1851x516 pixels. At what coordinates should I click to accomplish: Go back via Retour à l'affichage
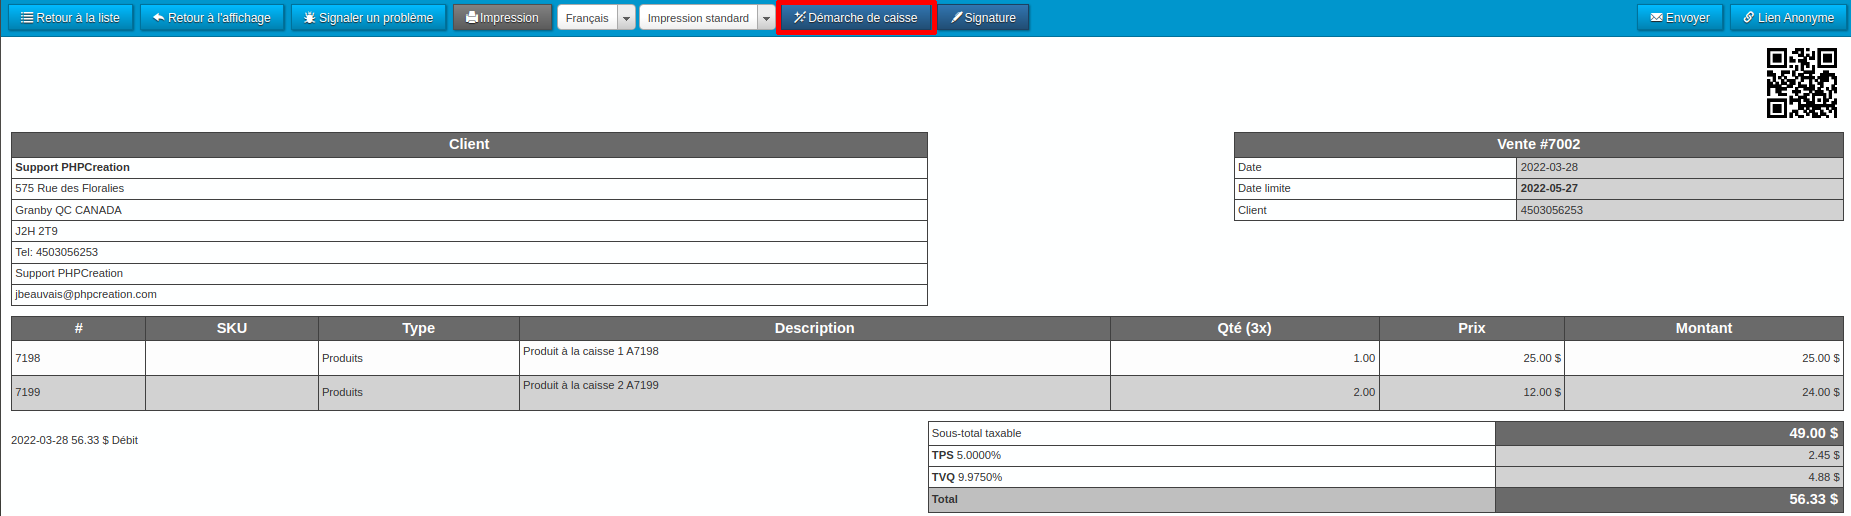212,18
